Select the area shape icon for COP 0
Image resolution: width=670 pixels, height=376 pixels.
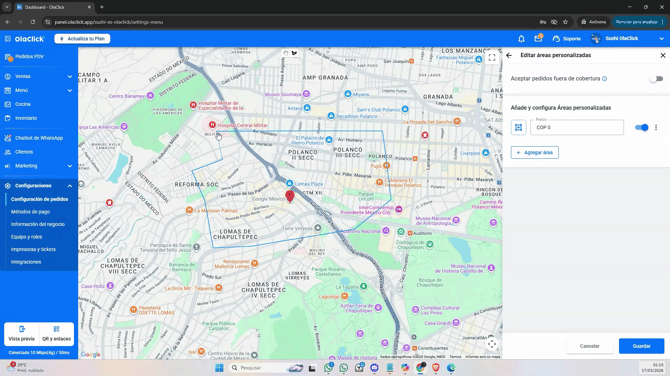(x=518, y=127)
